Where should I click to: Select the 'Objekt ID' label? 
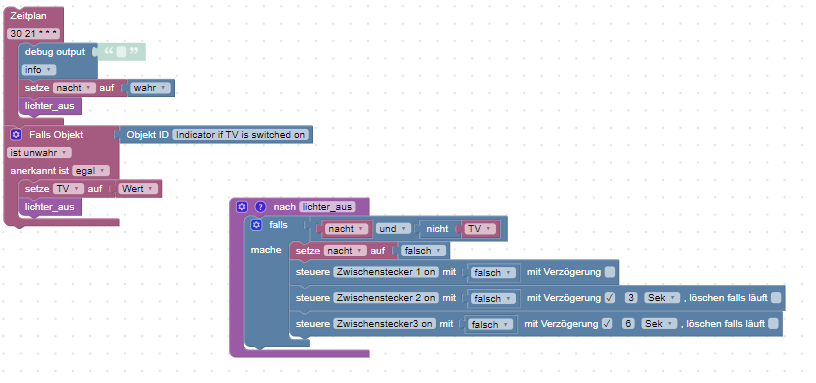click(x=148, y=135)
